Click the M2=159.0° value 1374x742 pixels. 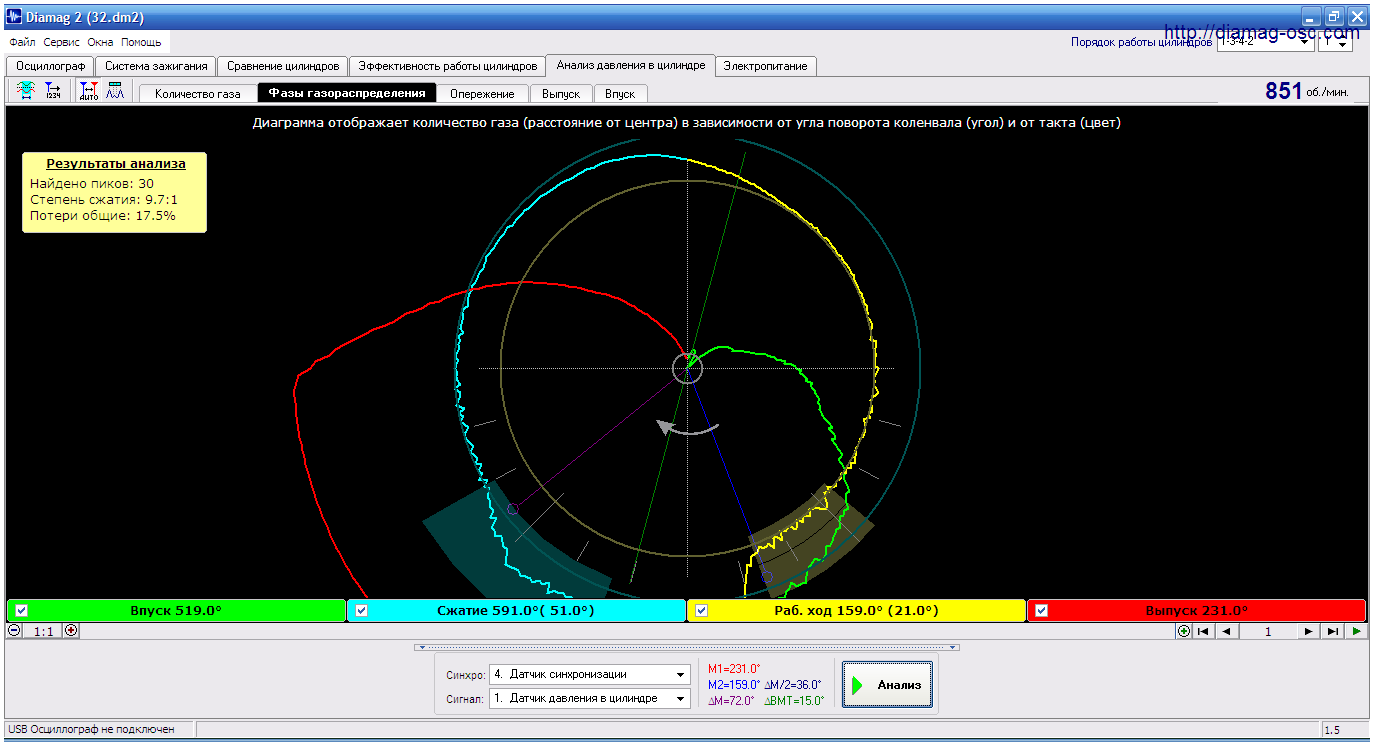point(734,685)
